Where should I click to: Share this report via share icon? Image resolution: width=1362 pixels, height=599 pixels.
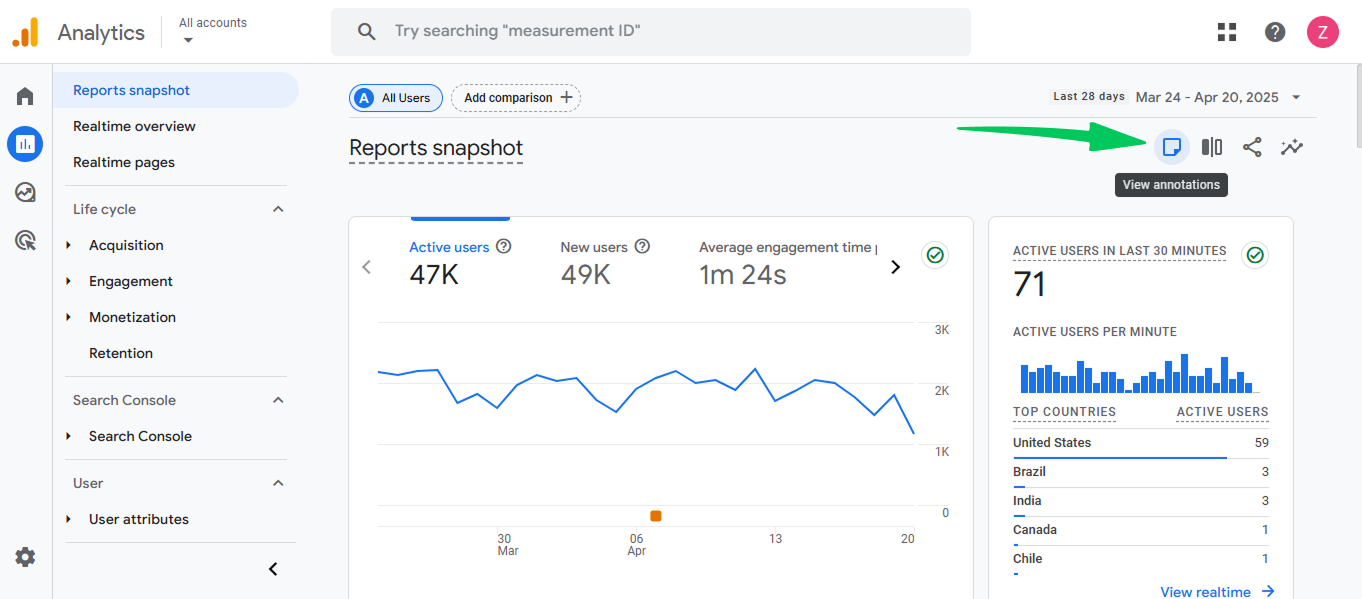pos(1252,147)
